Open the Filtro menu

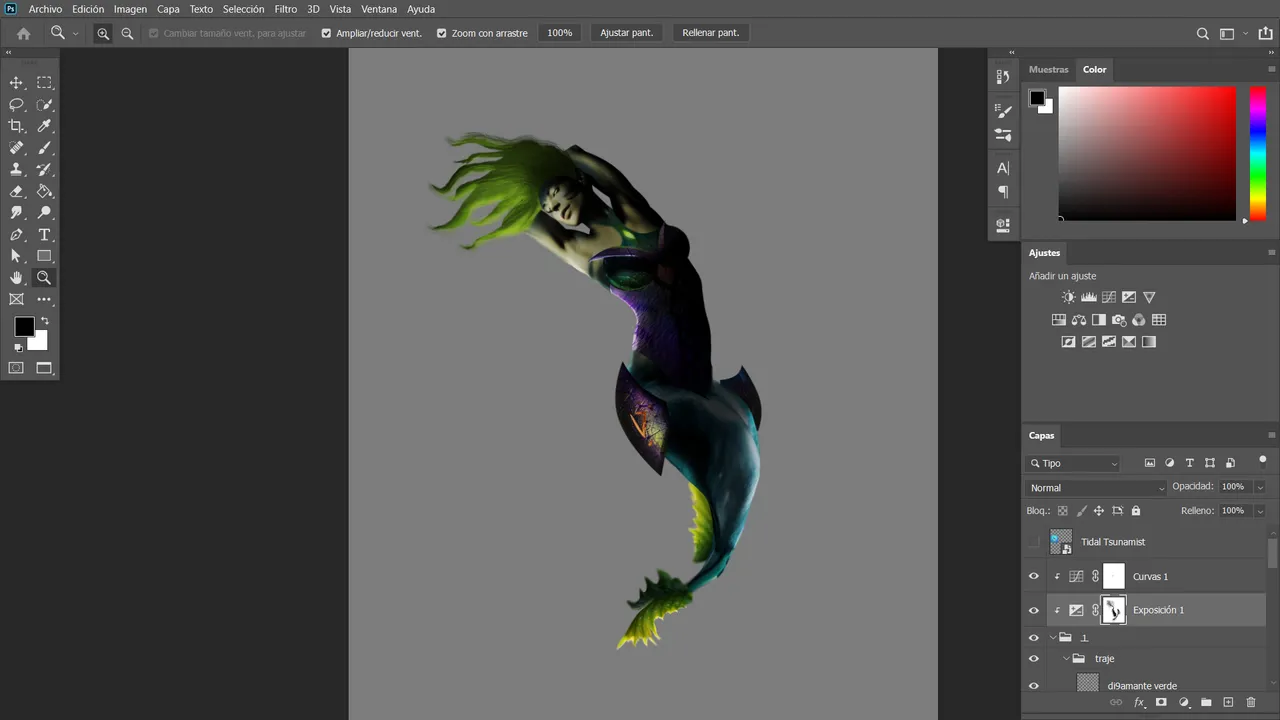pyautogui.click(x=286, y=9)
